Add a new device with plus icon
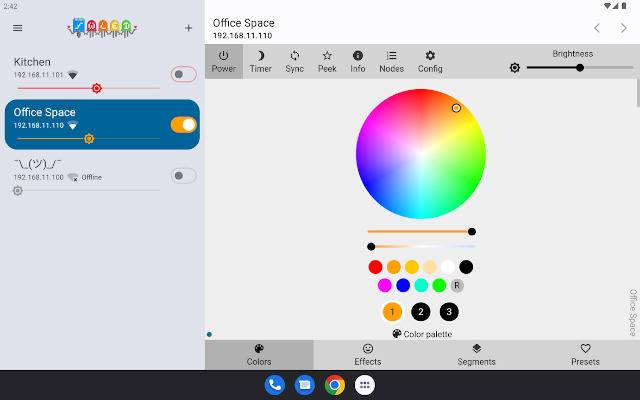Screen dimensions: 640x400 coord(188,28)
